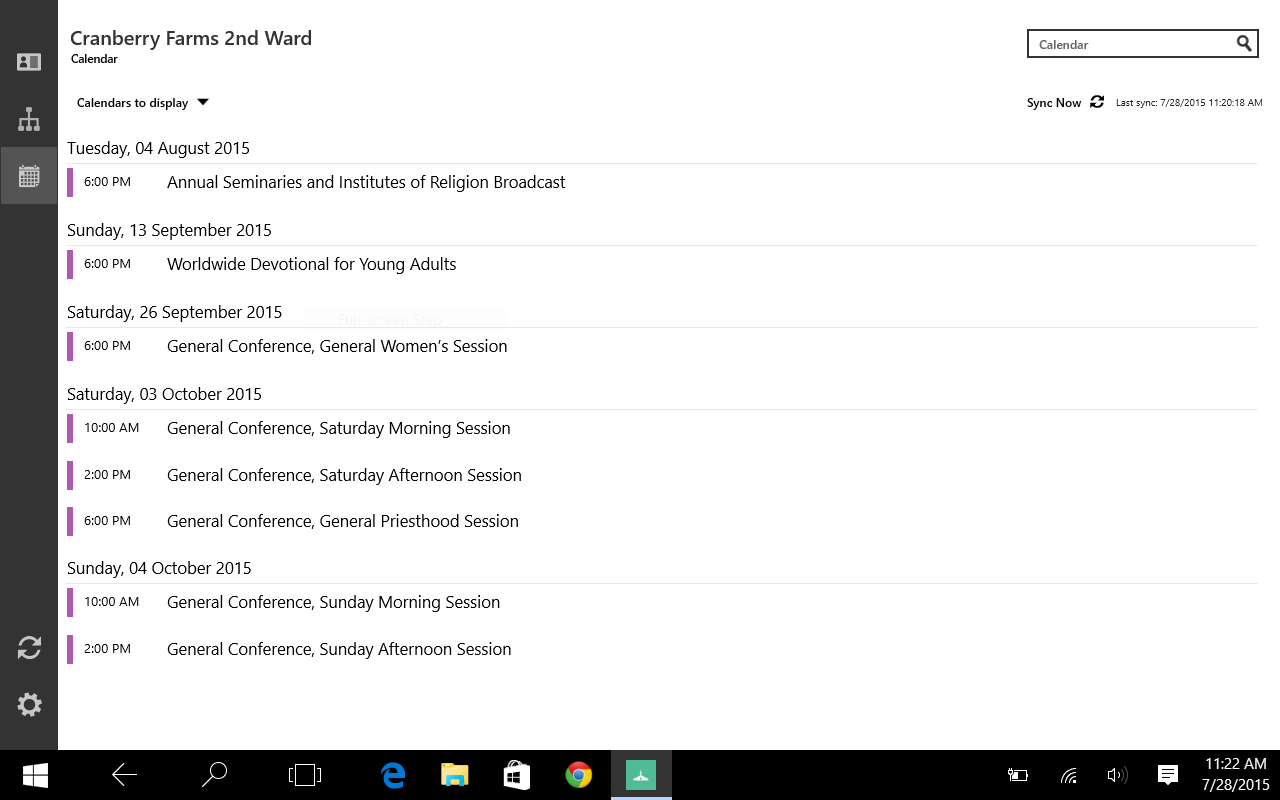1280x800 pixels.
Task: Click the refresh icon beside Sync Now
Action: point(1097,102)
